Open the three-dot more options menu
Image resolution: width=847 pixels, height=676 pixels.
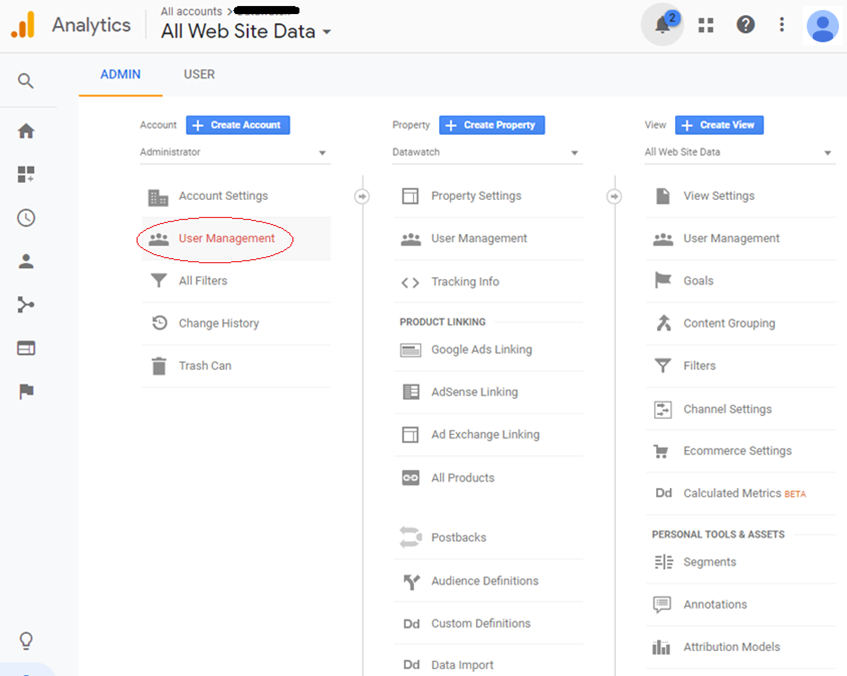(782, 25)
